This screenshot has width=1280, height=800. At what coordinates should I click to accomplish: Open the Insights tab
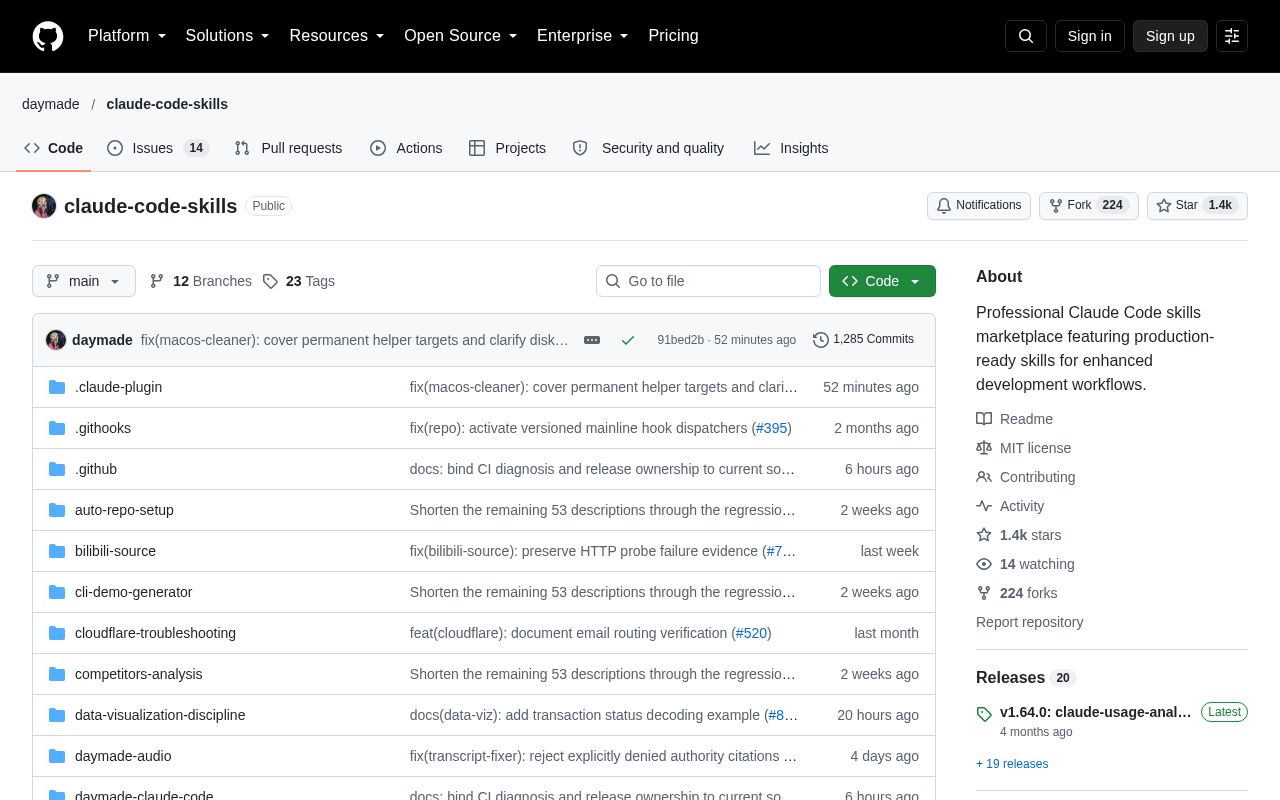(x=791, y=148)
